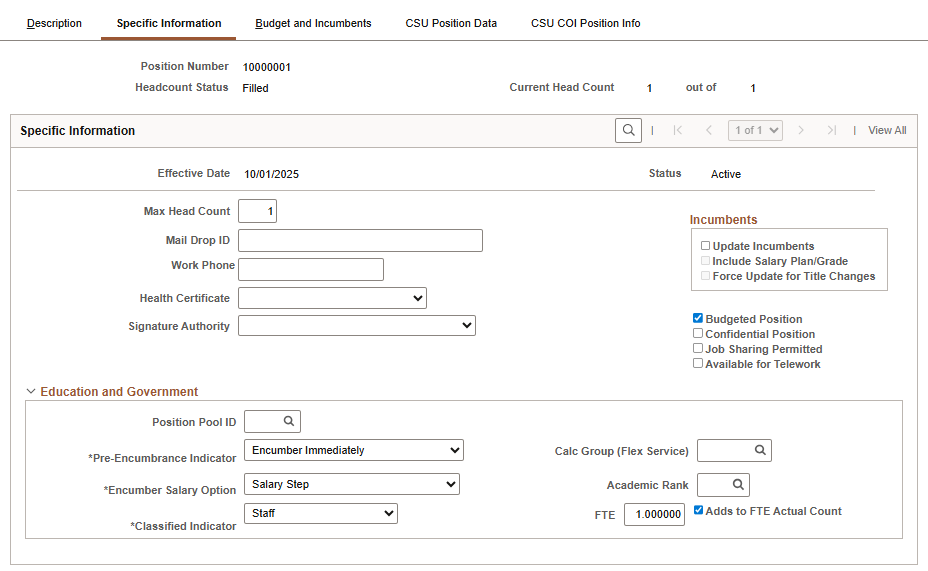Enable the Update Incumbents checkbox

[x=706, y=246]
